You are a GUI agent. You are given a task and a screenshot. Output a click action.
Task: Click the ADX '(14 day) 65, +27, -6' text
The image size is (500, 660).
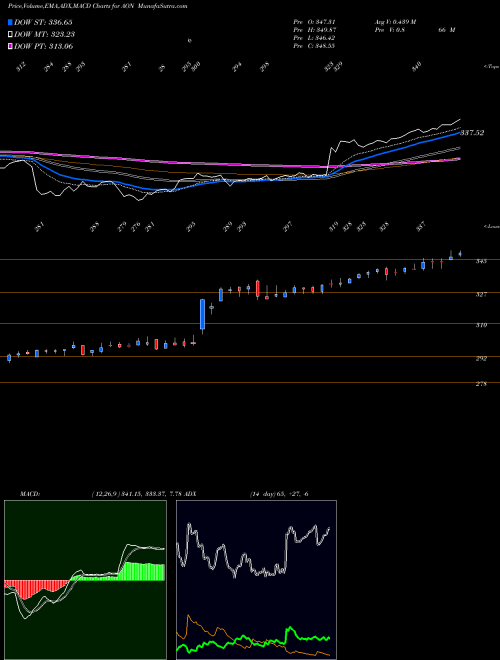[279, 494]
